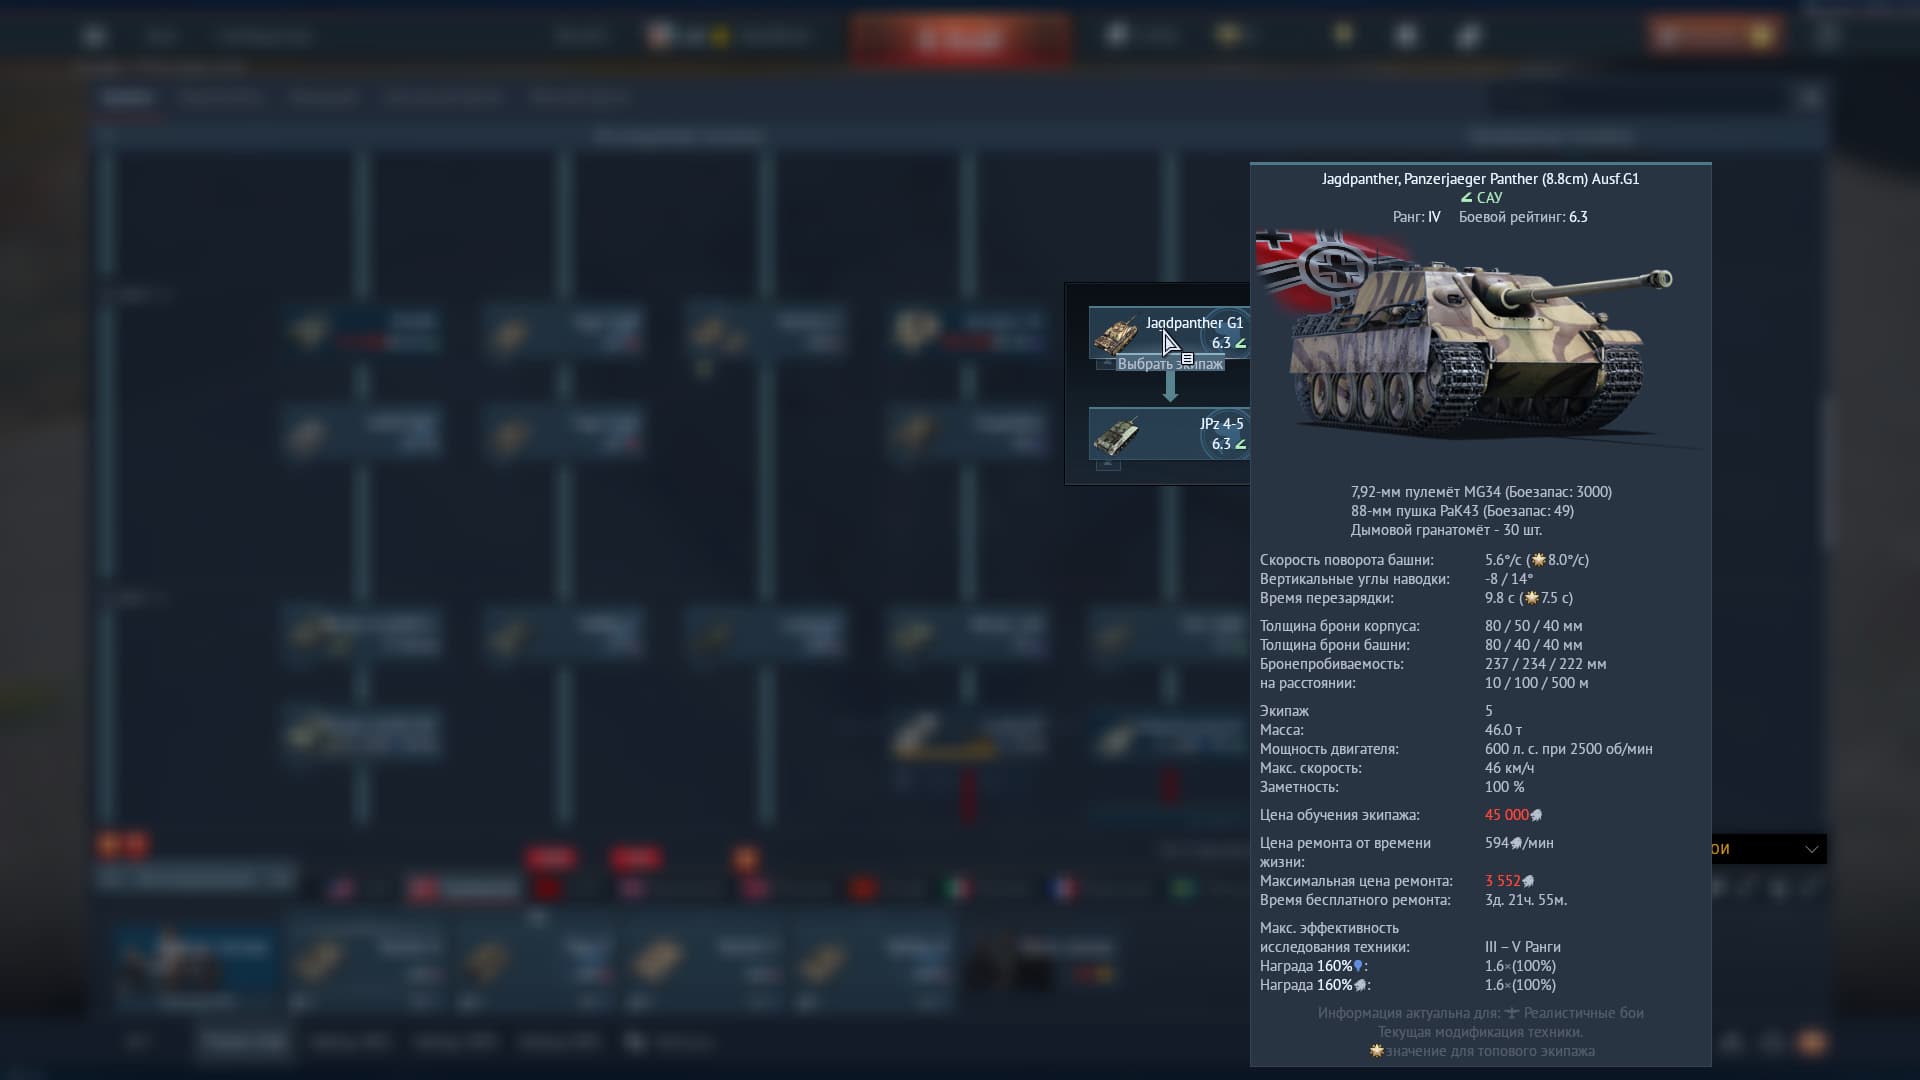Click the tooltip title 'Jagdpanther, Panzerjaeger Panther (8.8cm) Ausf.G1'
Viewport: 1920px width, 1080px height.
(x=1480, y=179)
